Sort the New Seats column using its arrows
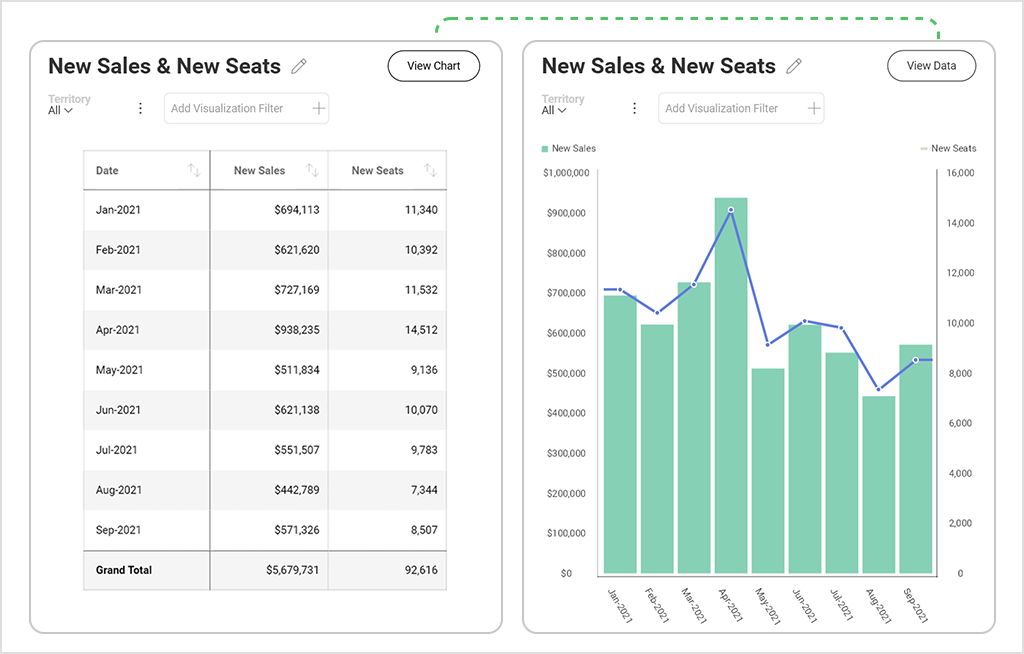Image resolution: width=1024 pixels, height=654 pixels. click(432, 170)
